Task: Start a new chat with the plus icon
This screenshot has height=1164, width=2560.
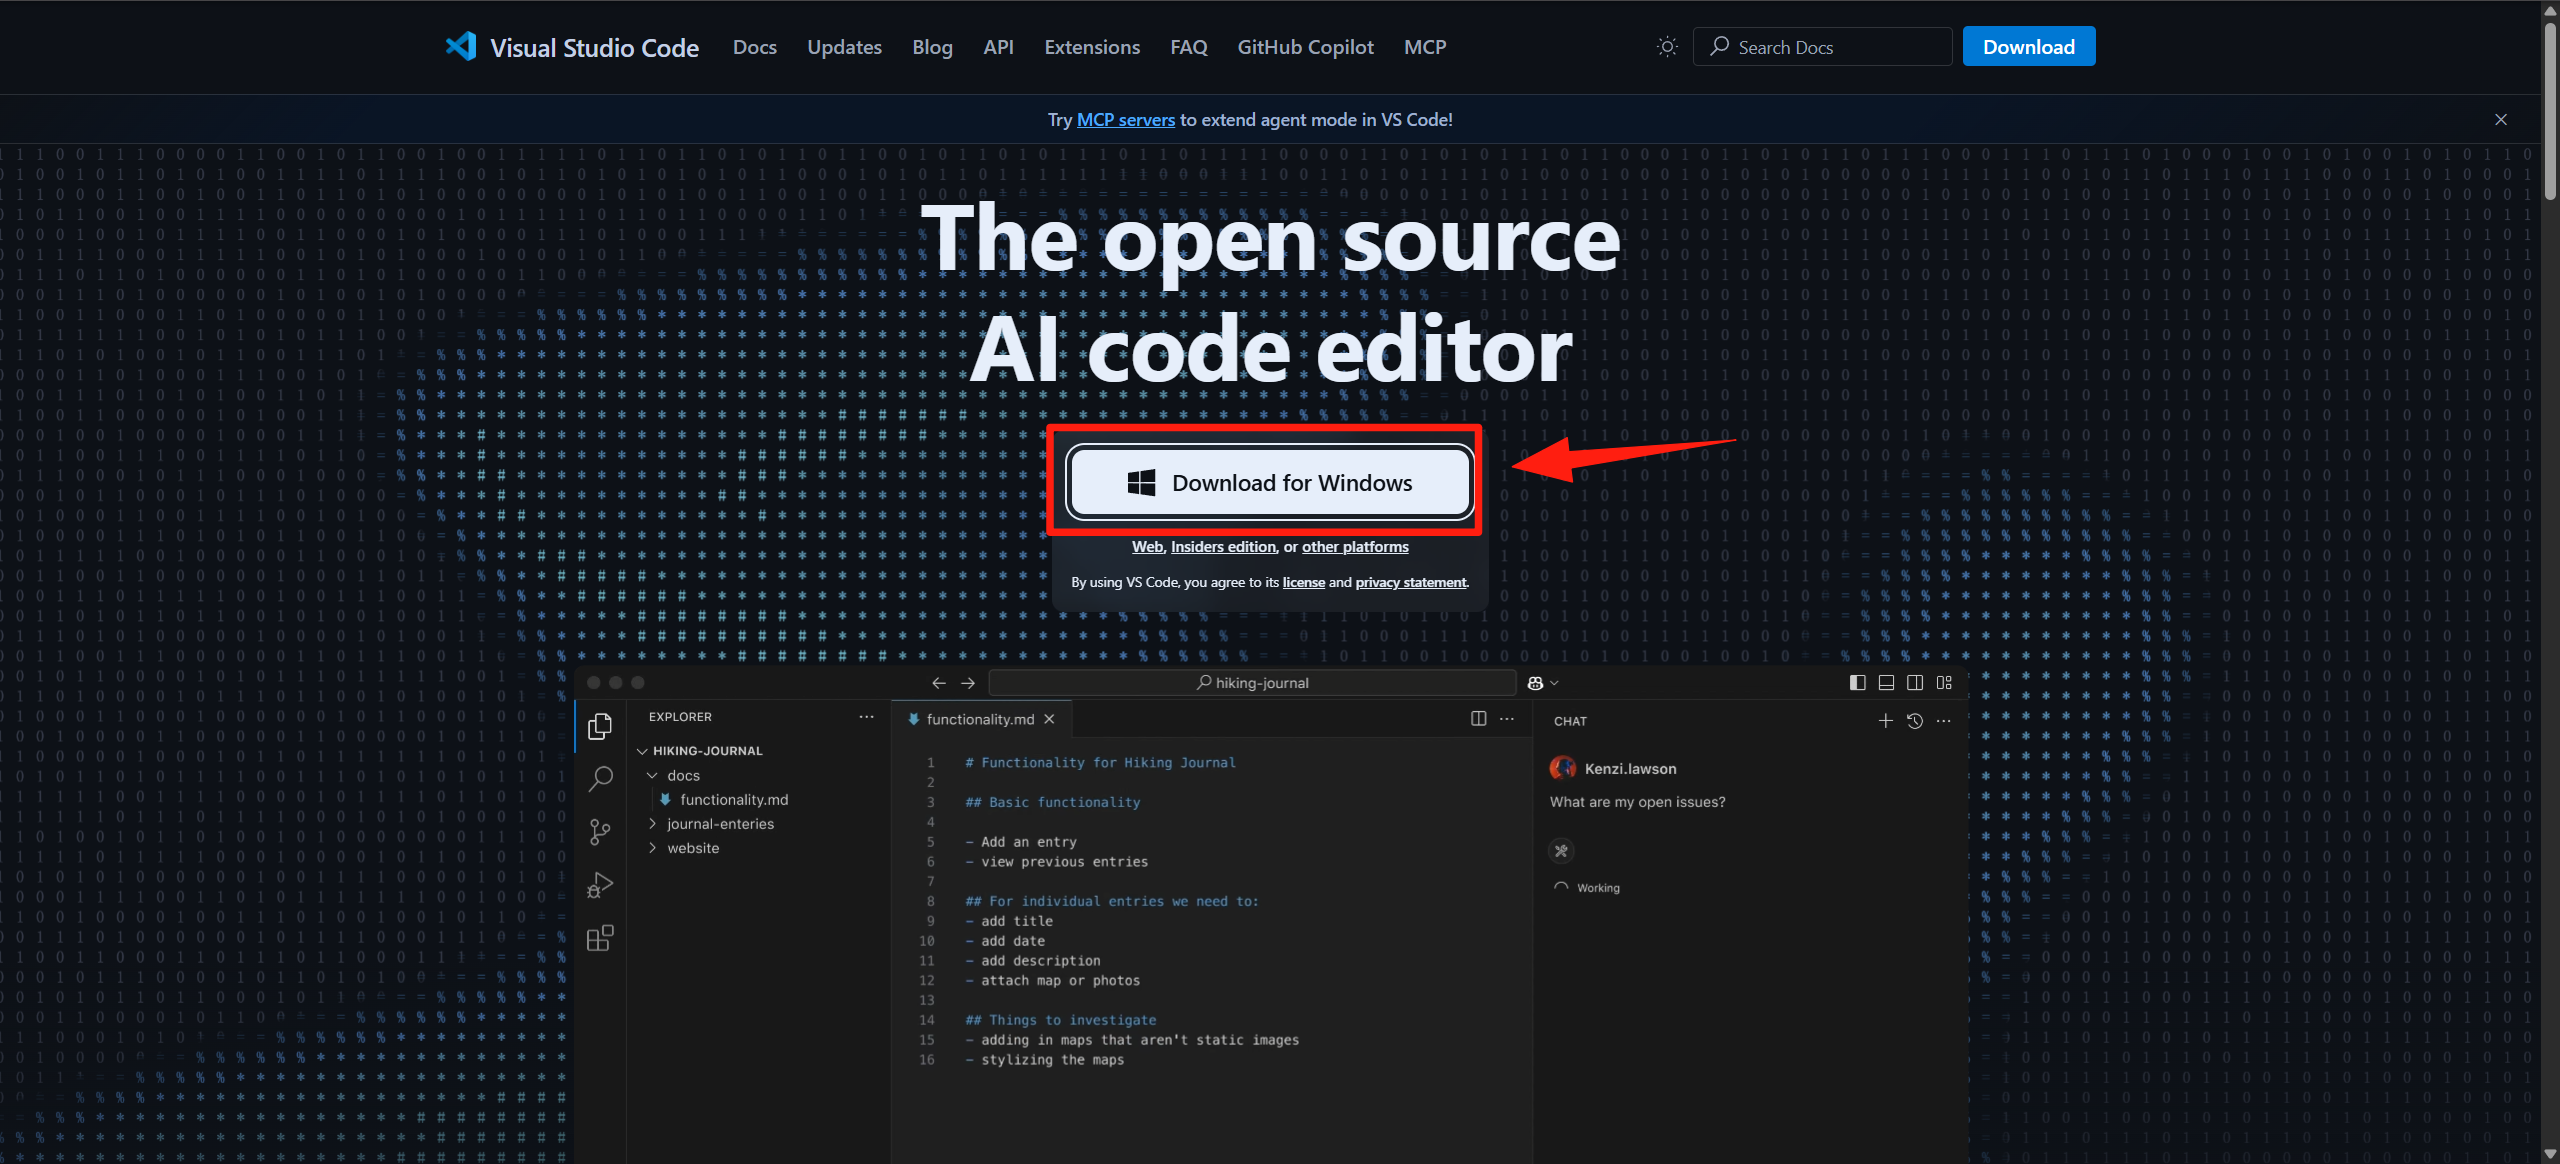Action: pos(1885,720)
